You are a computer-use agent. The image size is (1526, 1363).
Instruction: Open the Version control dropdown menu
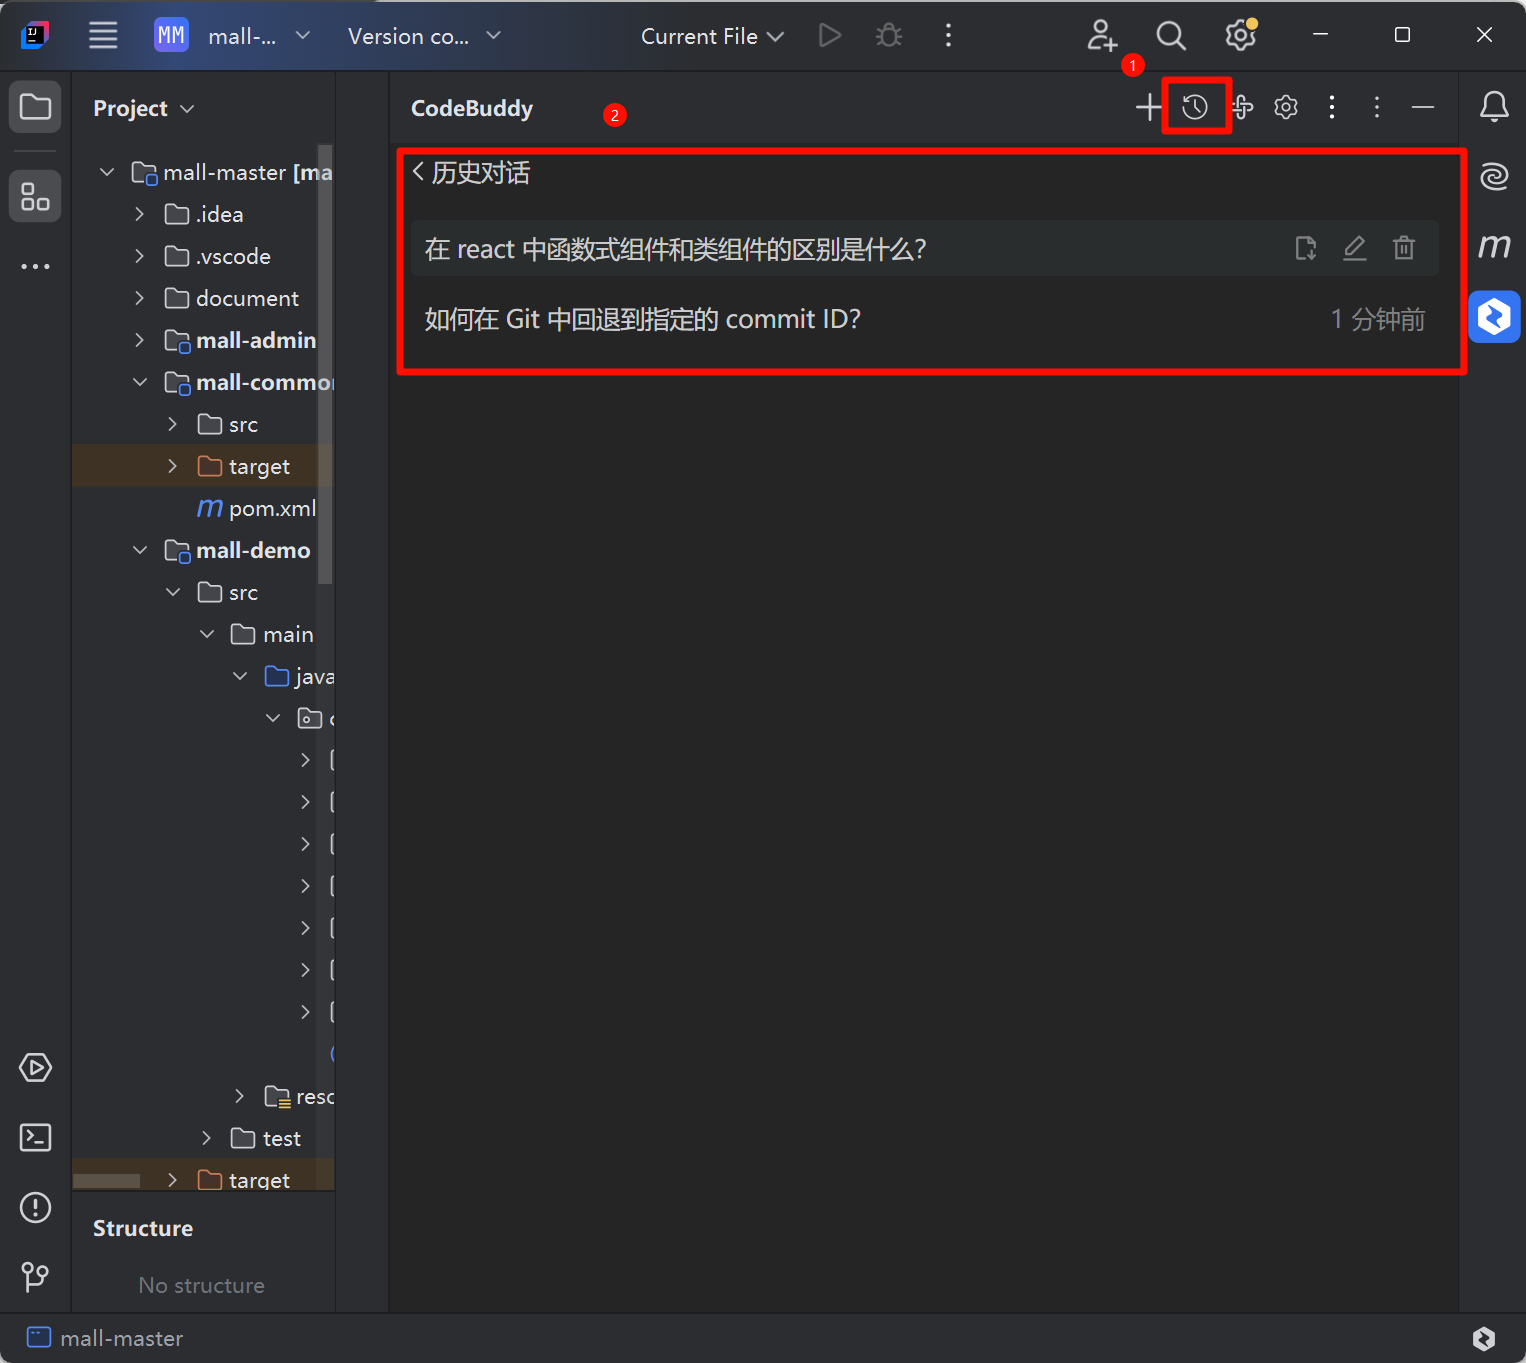pyautogui.click(x=424, y=36)
